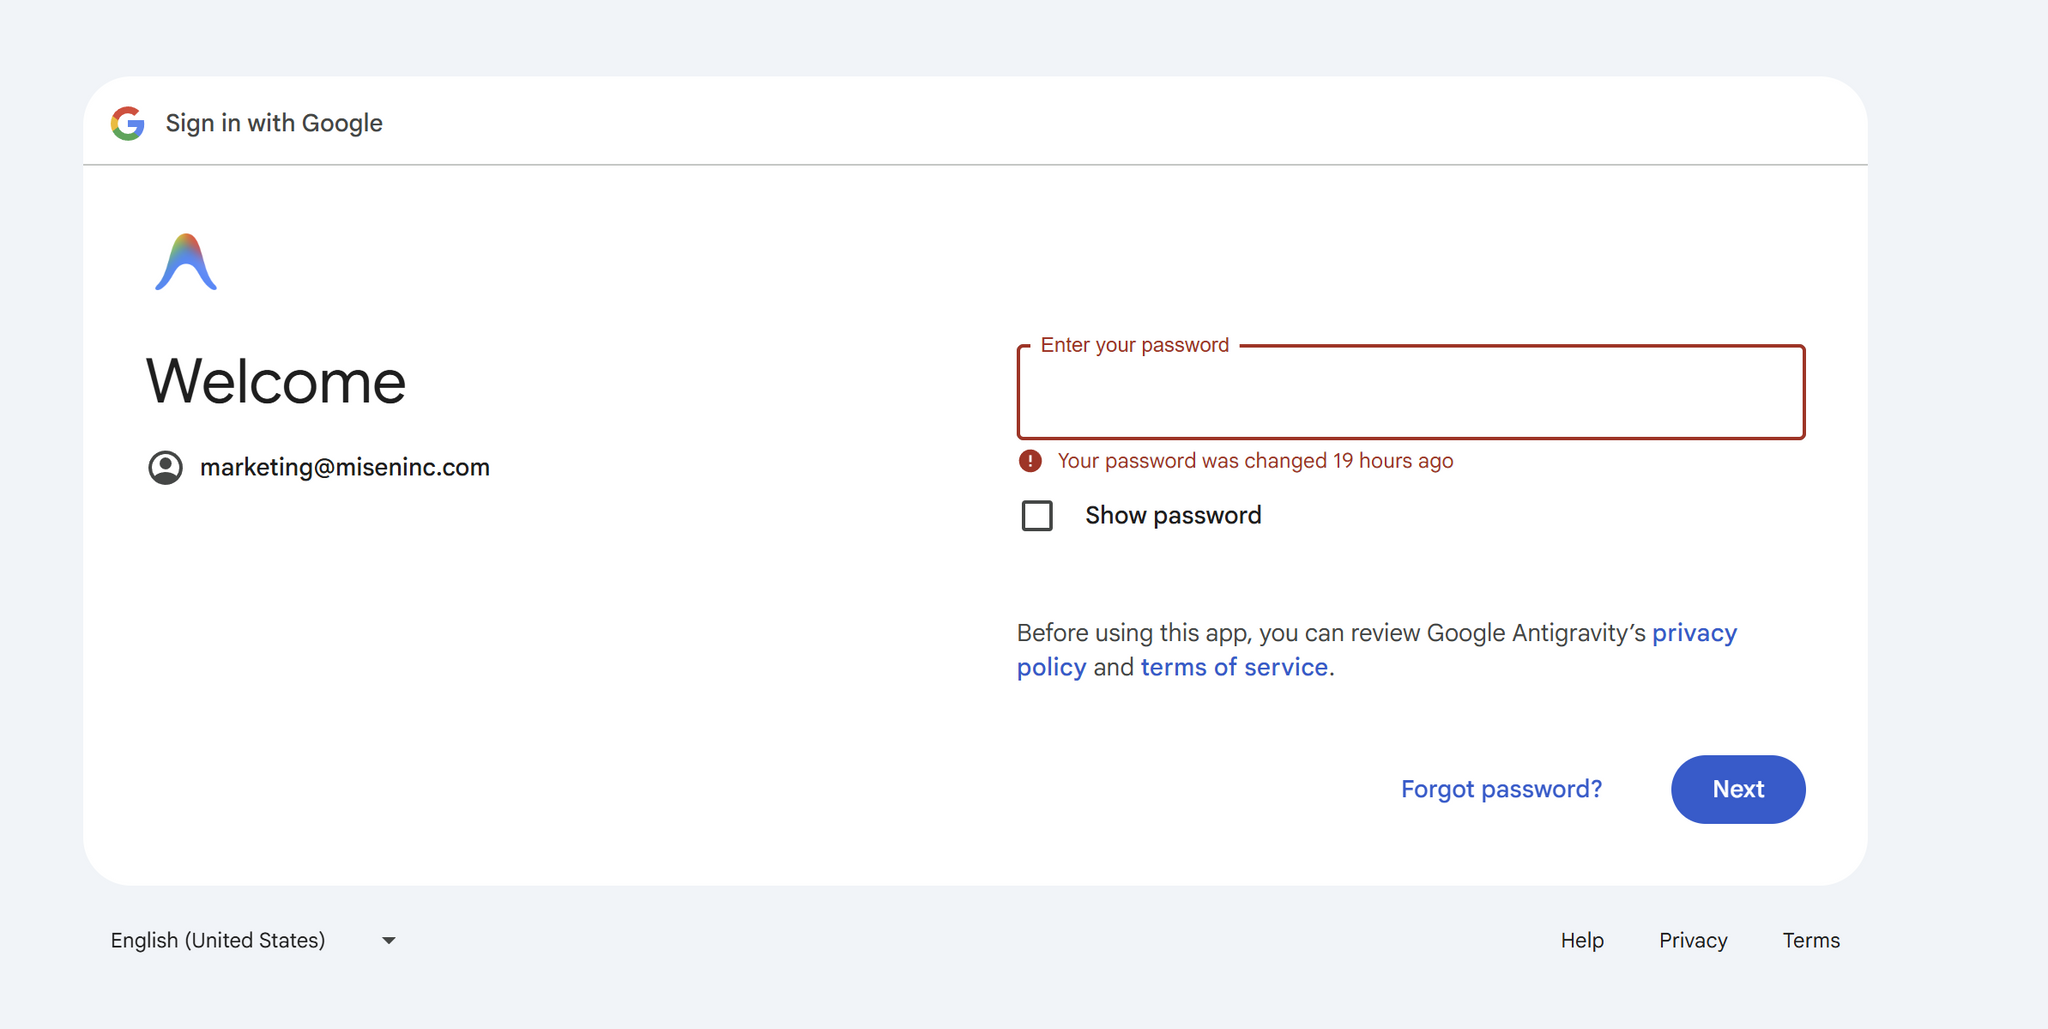Click the Antigravity rainbow A logo
This screenshot has width=2048, height=1029.
click(x=186, y=262)
